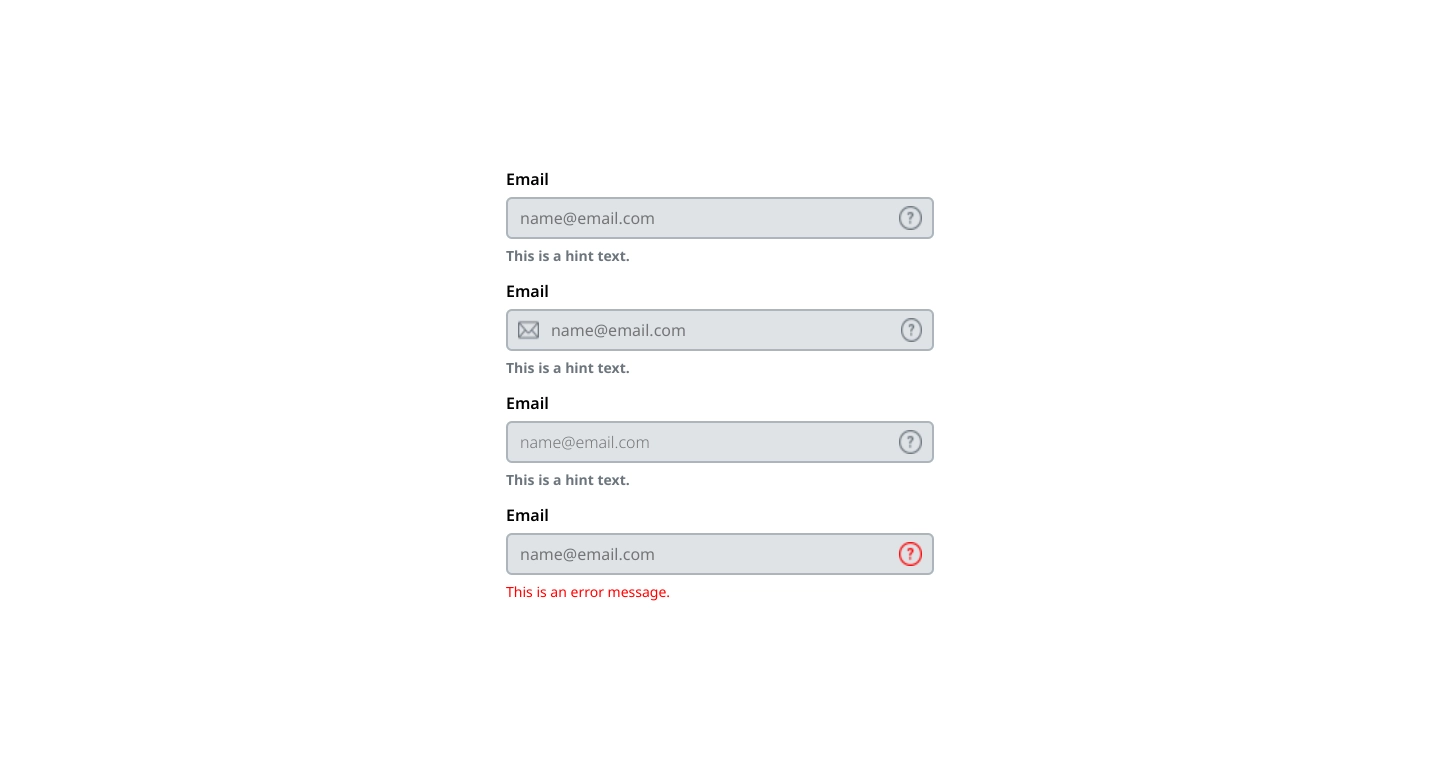Image resolution: width=1440 pixels, height=768 pixels.
Task: Focus the Email input above the error message
Action: click(x=720, y=554)
